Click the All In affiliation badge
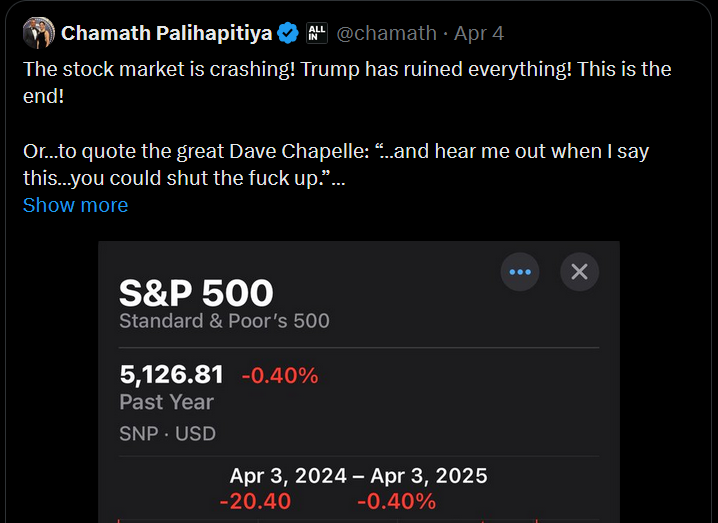718x523 pixels. coord(316,33)
